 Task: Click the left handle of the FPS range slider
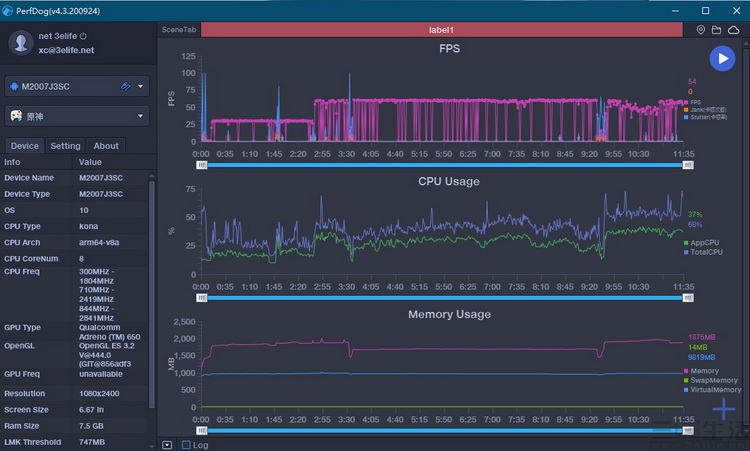coord(201,165)
